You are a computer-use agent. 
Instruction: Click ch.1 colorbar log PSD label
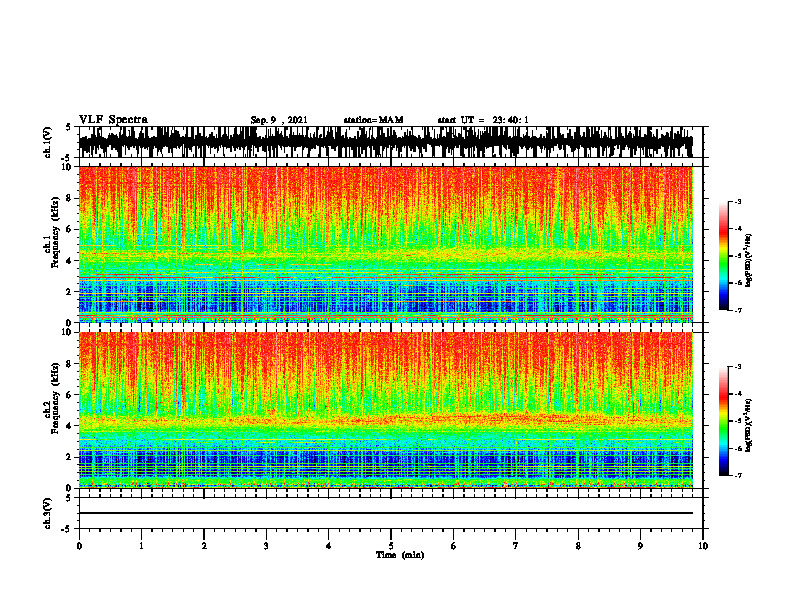click(x=749, y=261)
